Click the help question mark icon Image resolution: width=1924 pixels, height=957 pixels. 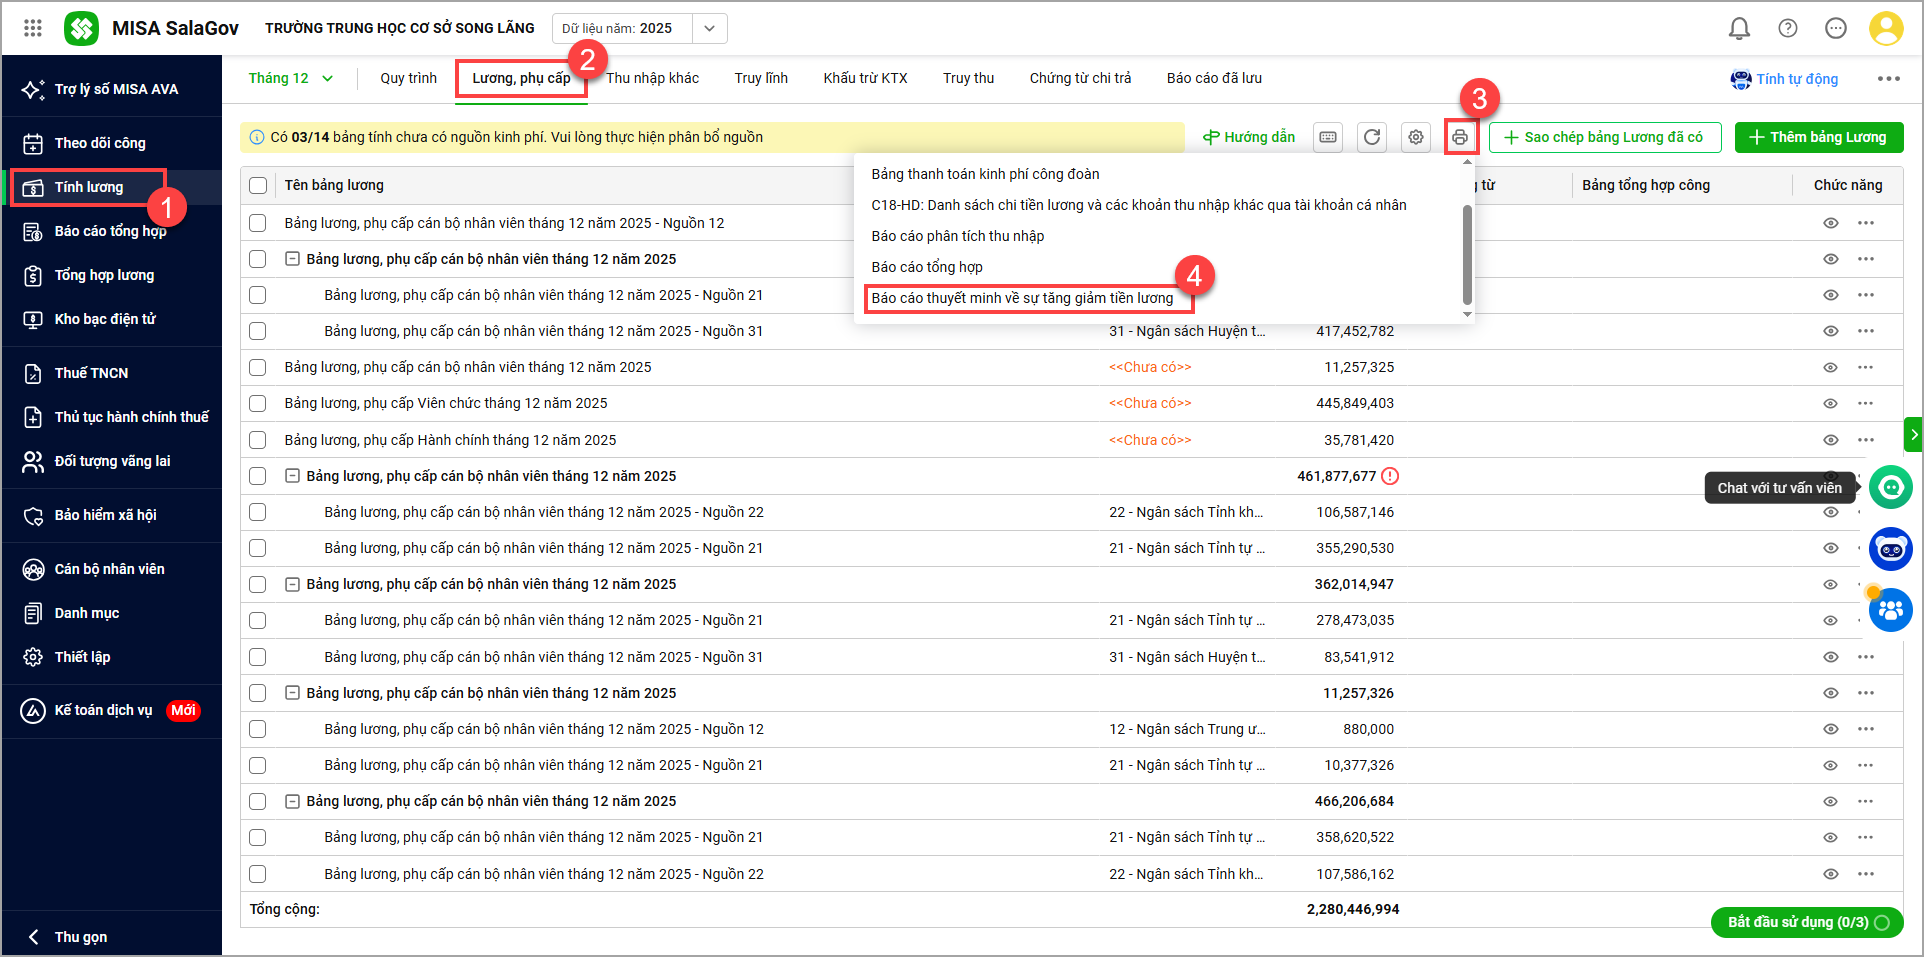pyautogui.click(x=1788, y=28)
